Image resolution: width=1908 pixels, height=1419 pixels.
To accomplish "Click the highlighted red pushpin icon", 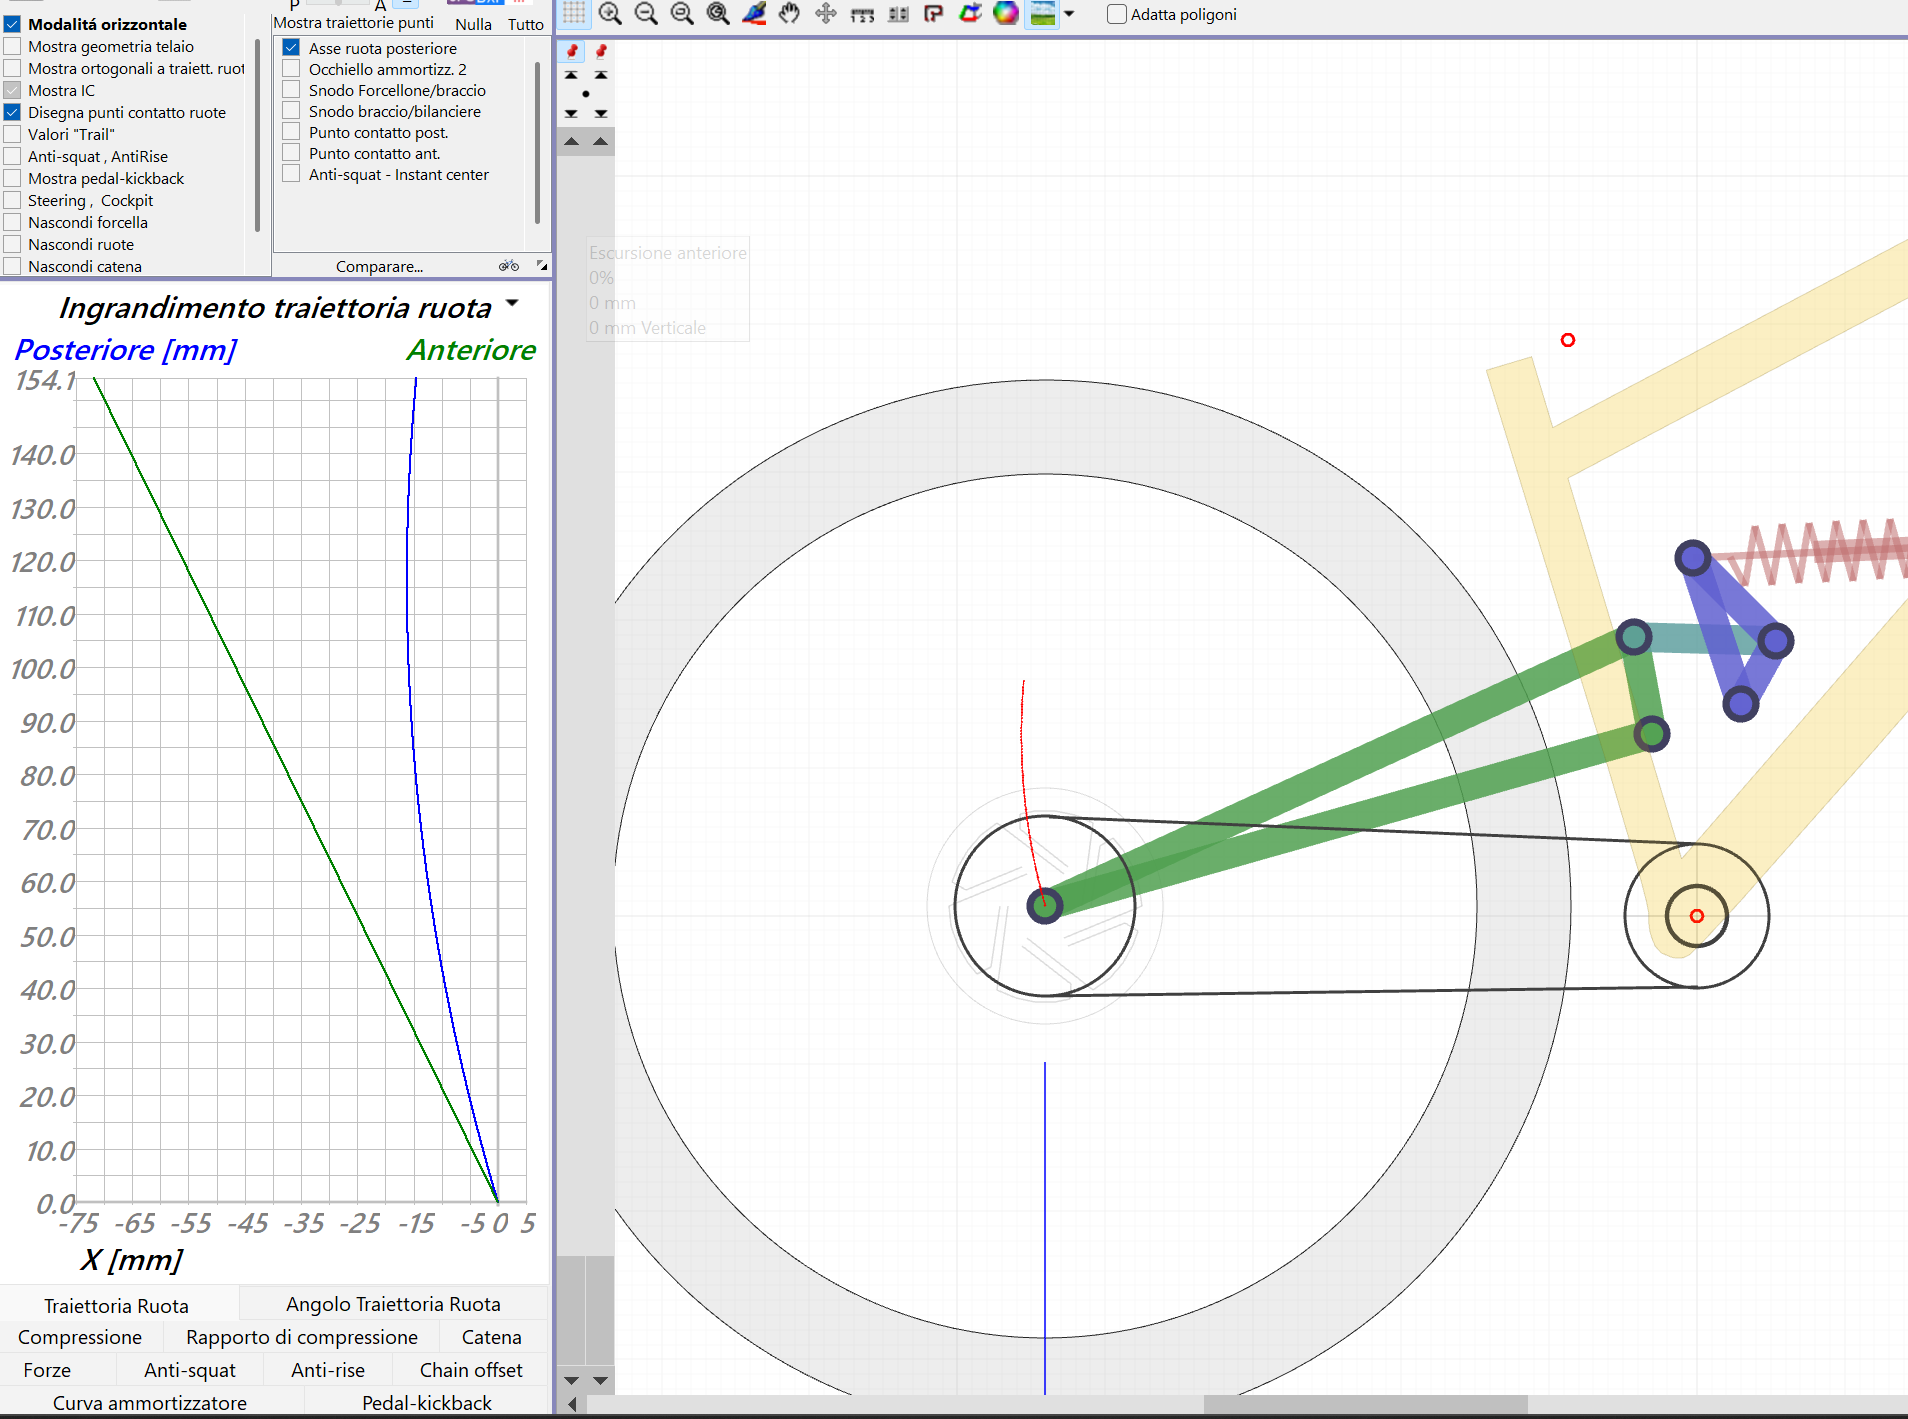I will (572, 50).
